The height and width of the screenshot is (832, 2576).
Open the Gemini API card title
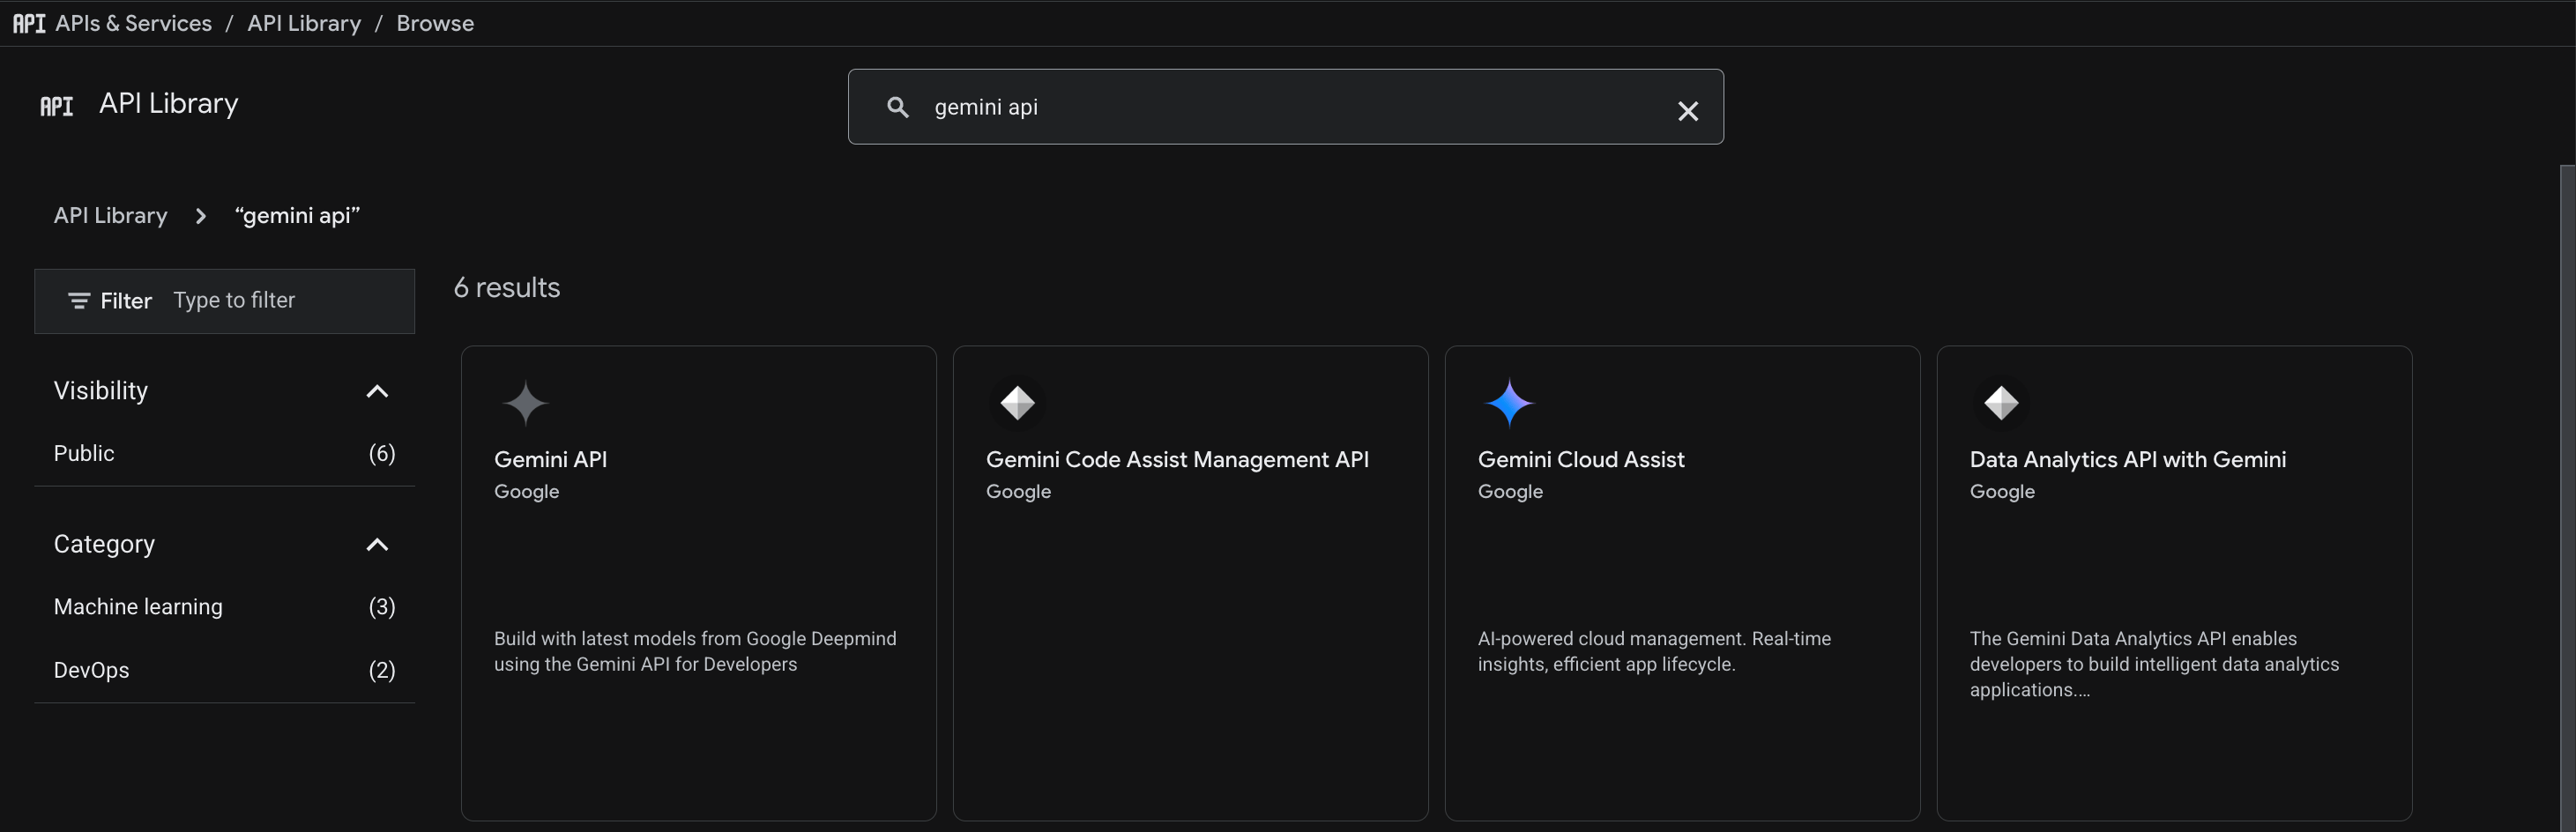coord(550,460)
